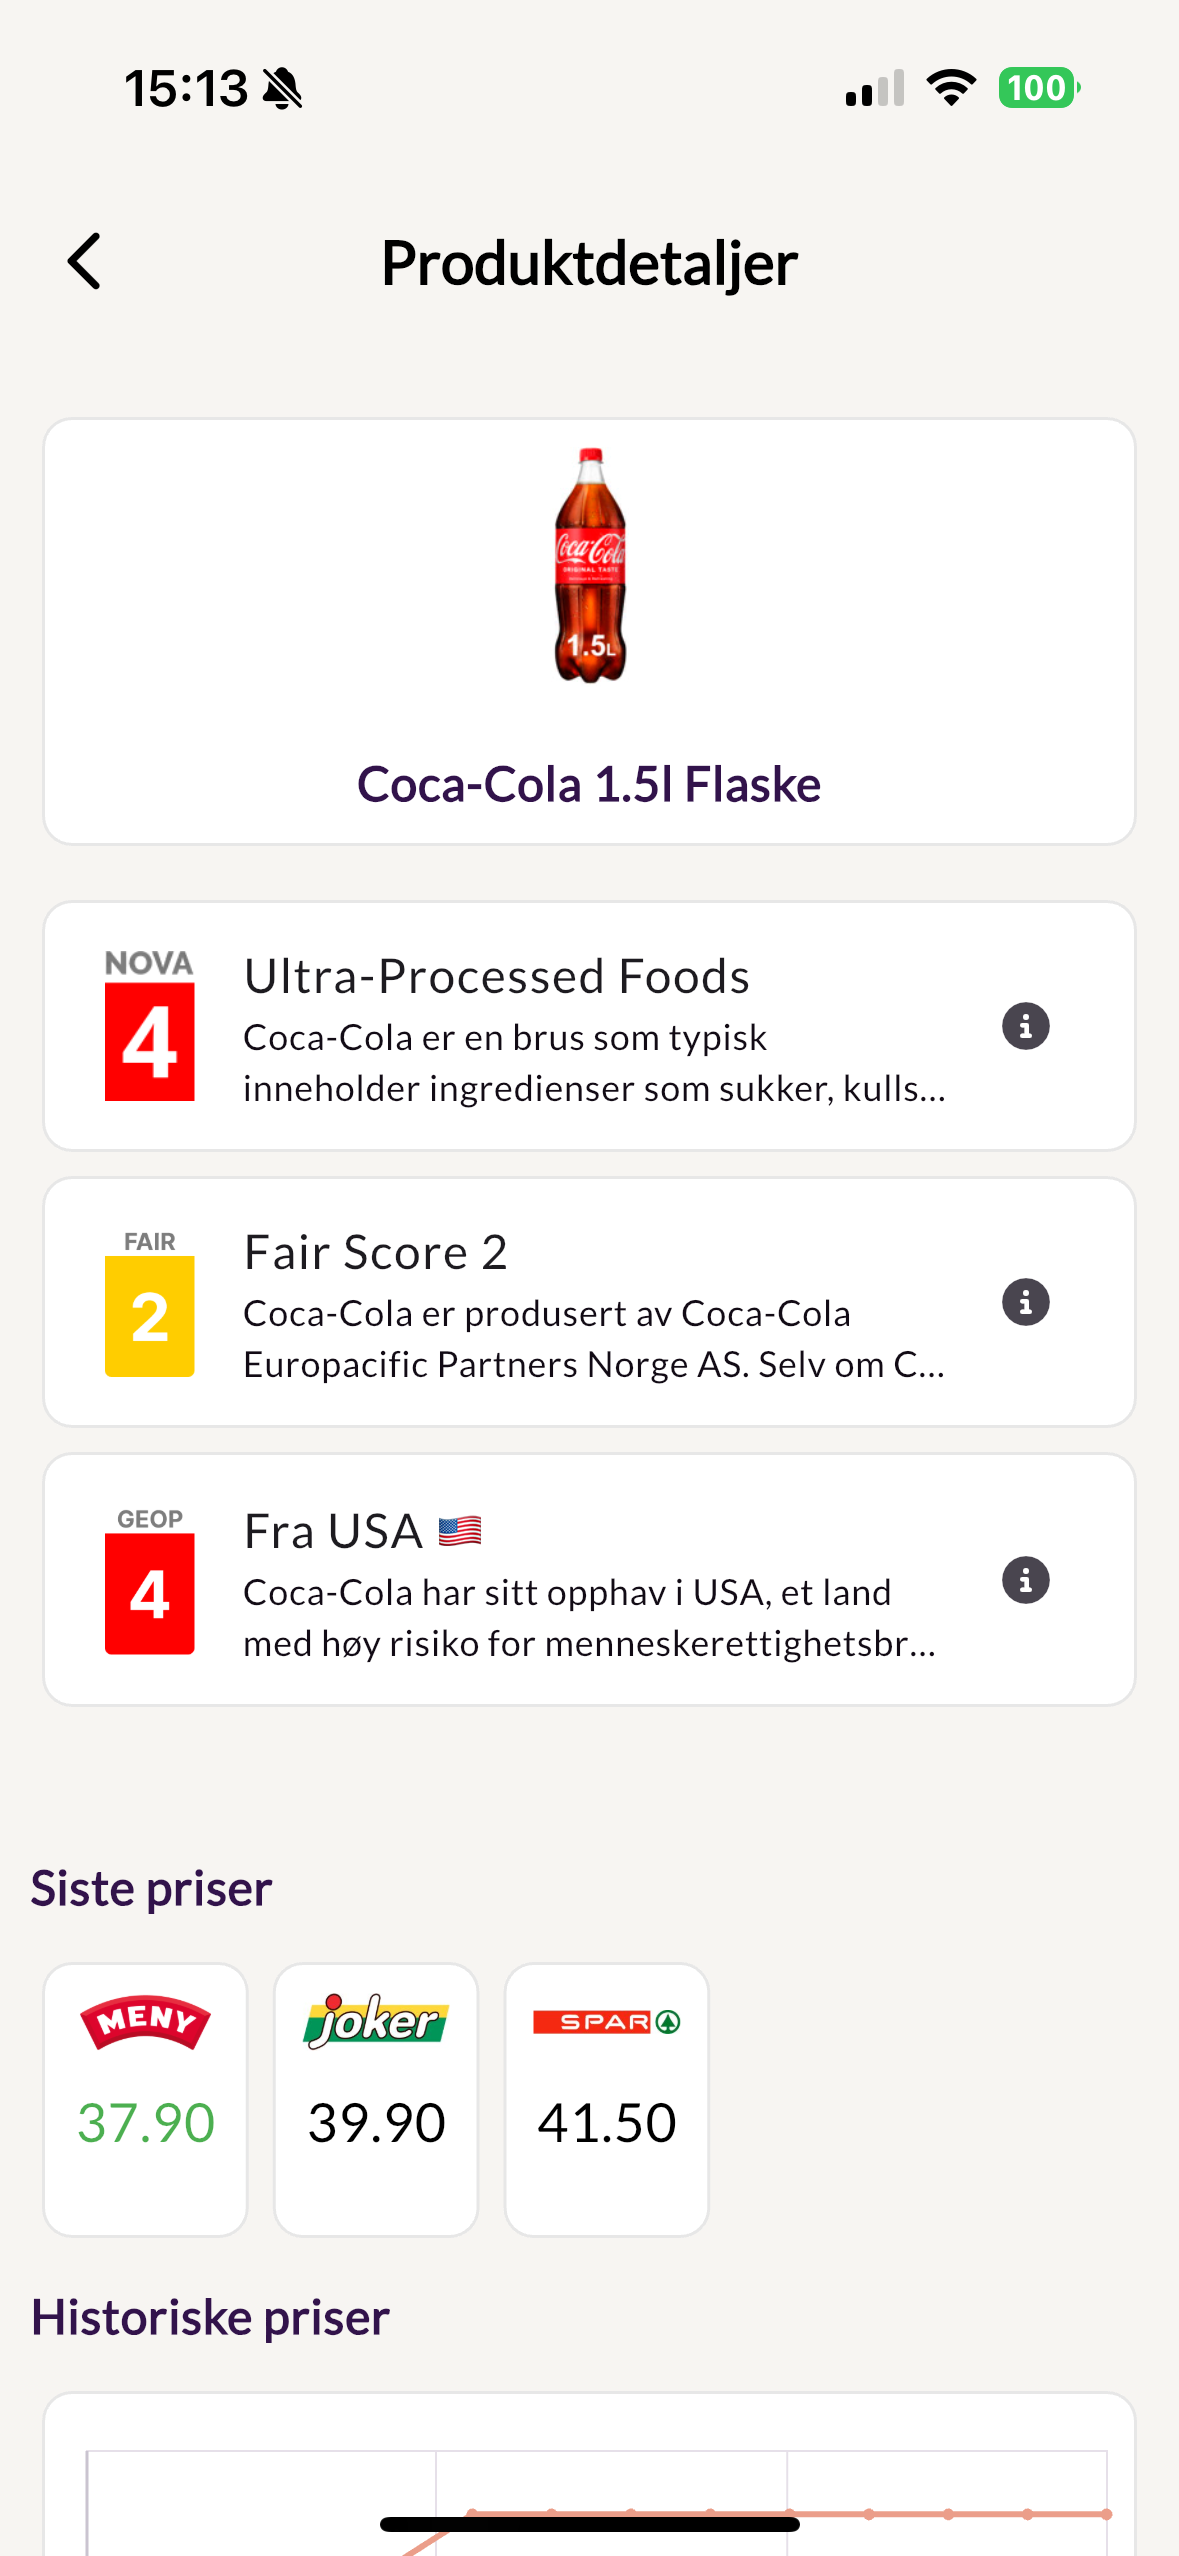Viewport: 1179px width, 2556px height.
Task: Tap the red NOVA 4 badge
Action: point(150,1026)
